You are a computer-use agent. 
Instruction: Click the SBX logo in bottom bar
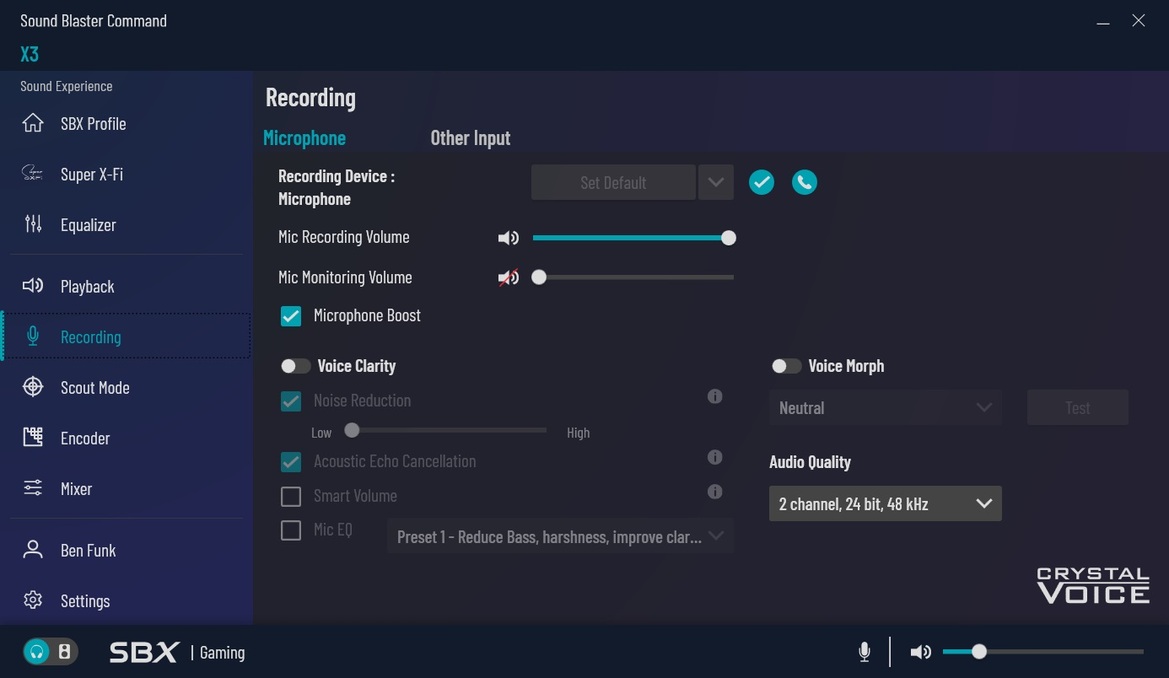[x=144, y=652]
